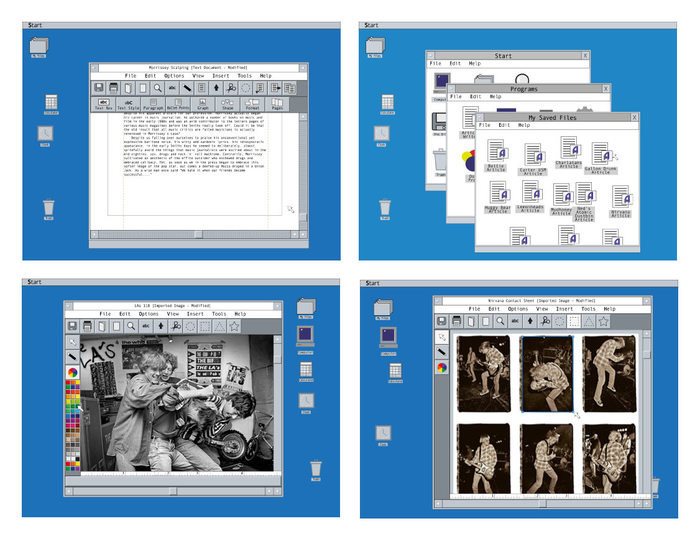Select the pointer tool in the LA's image window sidebar

pos(72,342)
